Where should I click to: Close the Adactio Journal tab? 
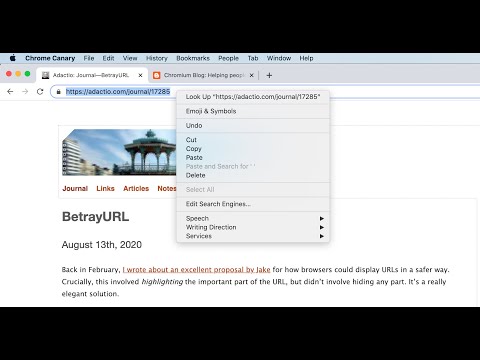140,75
